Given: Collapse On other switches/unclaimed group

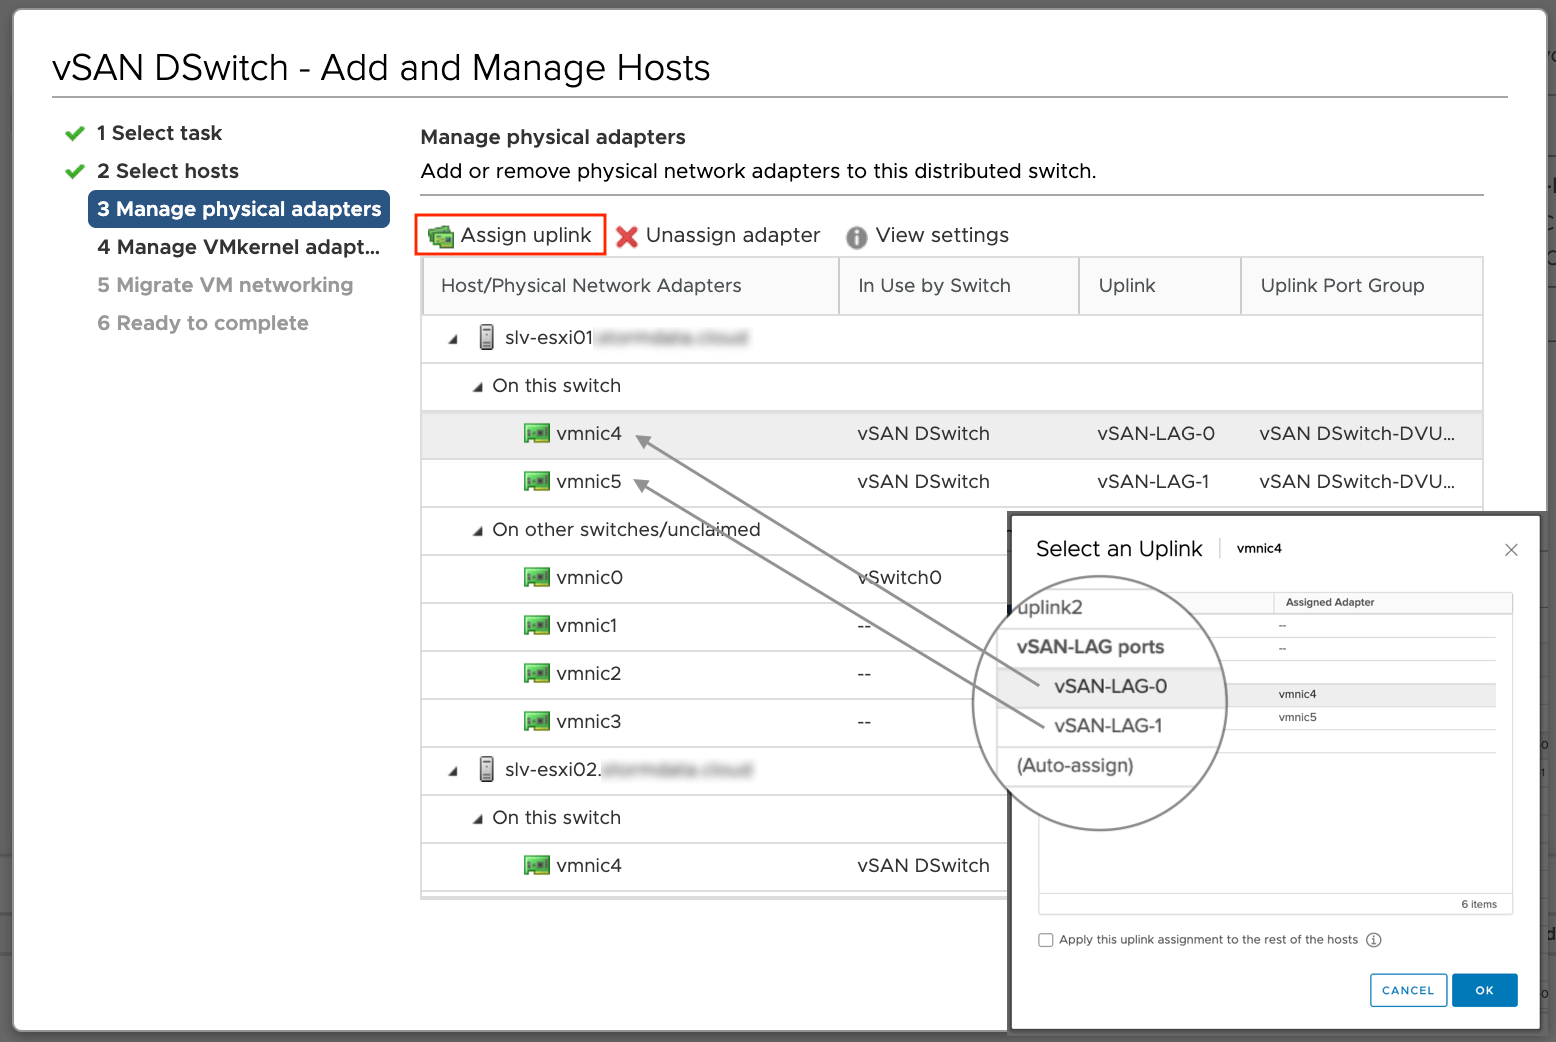Looking at the screenshot, I should pos(477,531).
